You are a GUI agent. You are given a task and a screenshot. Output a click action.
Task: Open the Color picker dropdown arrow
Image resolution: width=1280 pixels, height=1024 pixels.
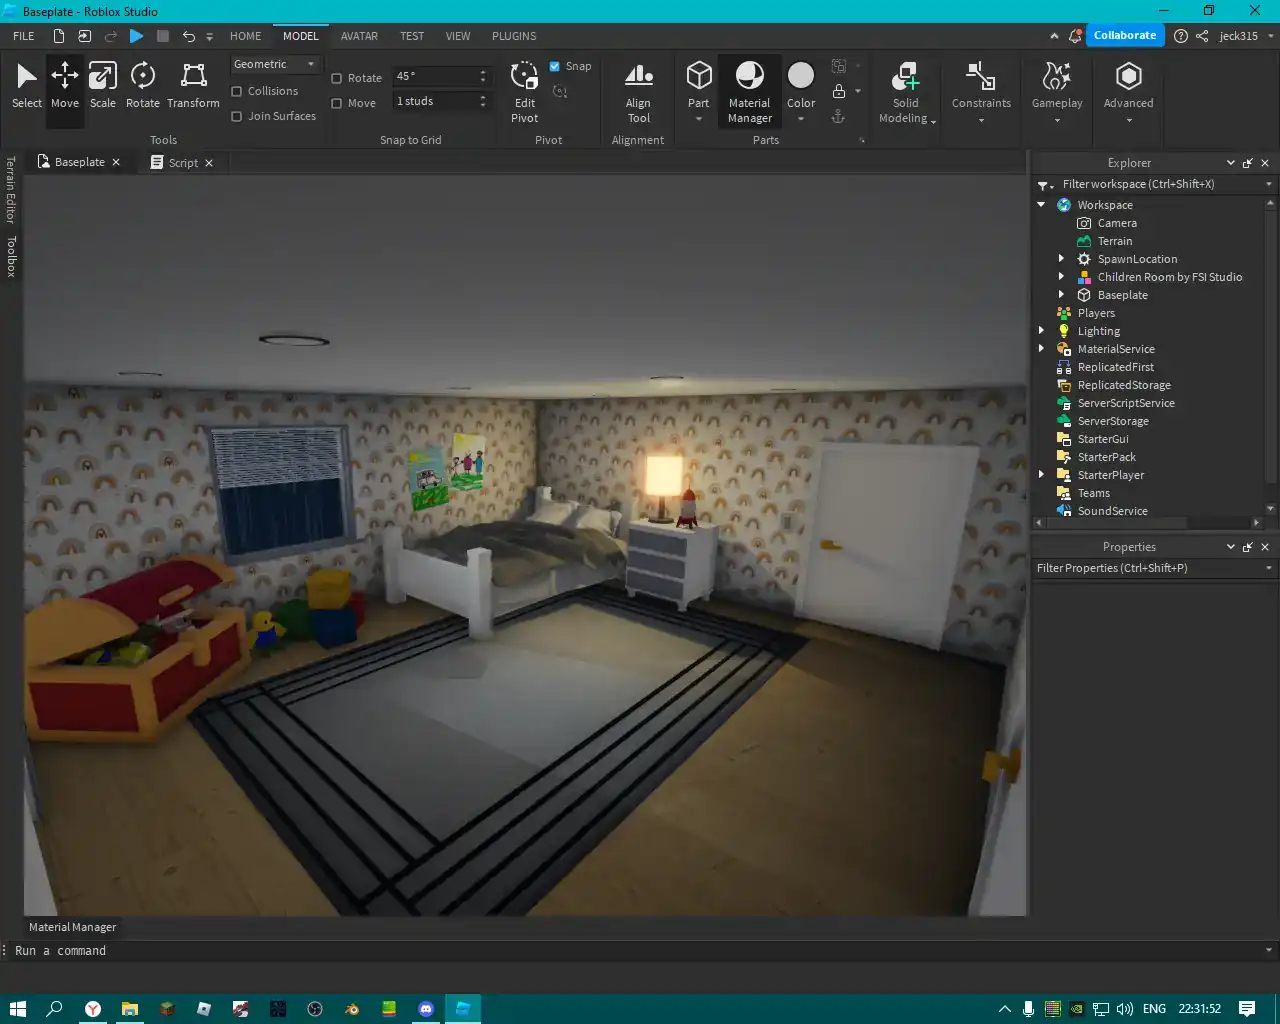801,120
